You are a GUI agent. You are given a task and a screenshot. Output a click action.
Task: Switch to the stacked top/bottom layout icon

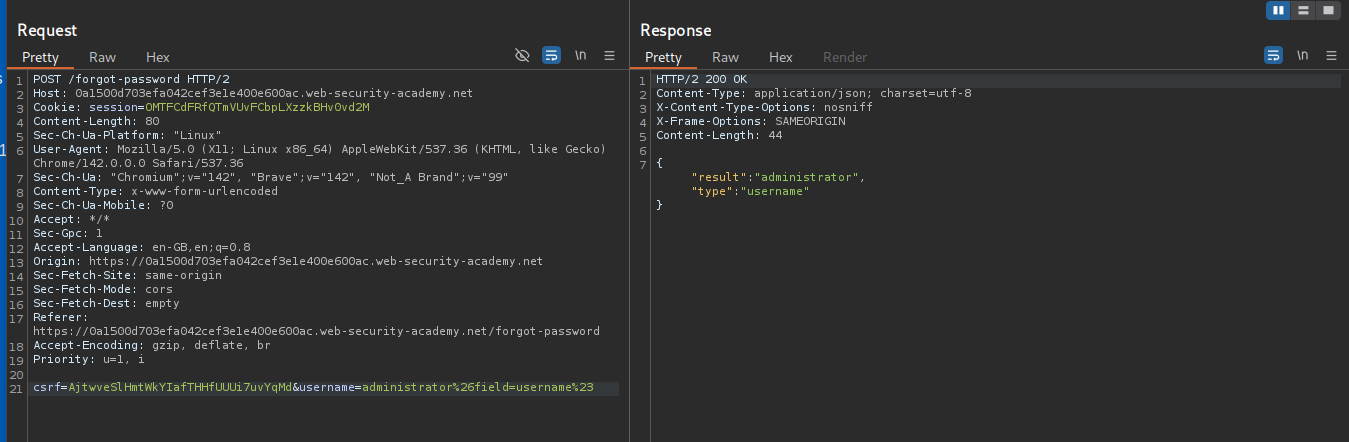pyautogui.click(x=1303, y=10)
